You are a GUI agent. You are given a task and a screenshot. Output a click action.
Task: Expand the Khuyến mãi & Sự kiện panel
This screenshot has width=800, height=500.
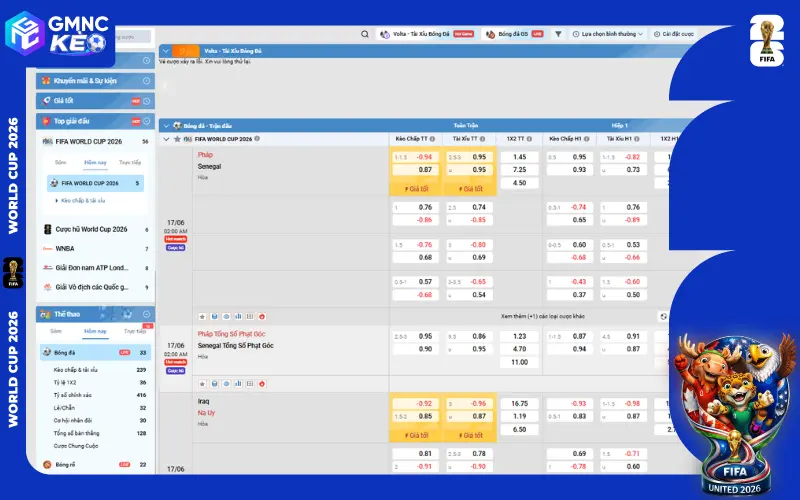point(146,81)
